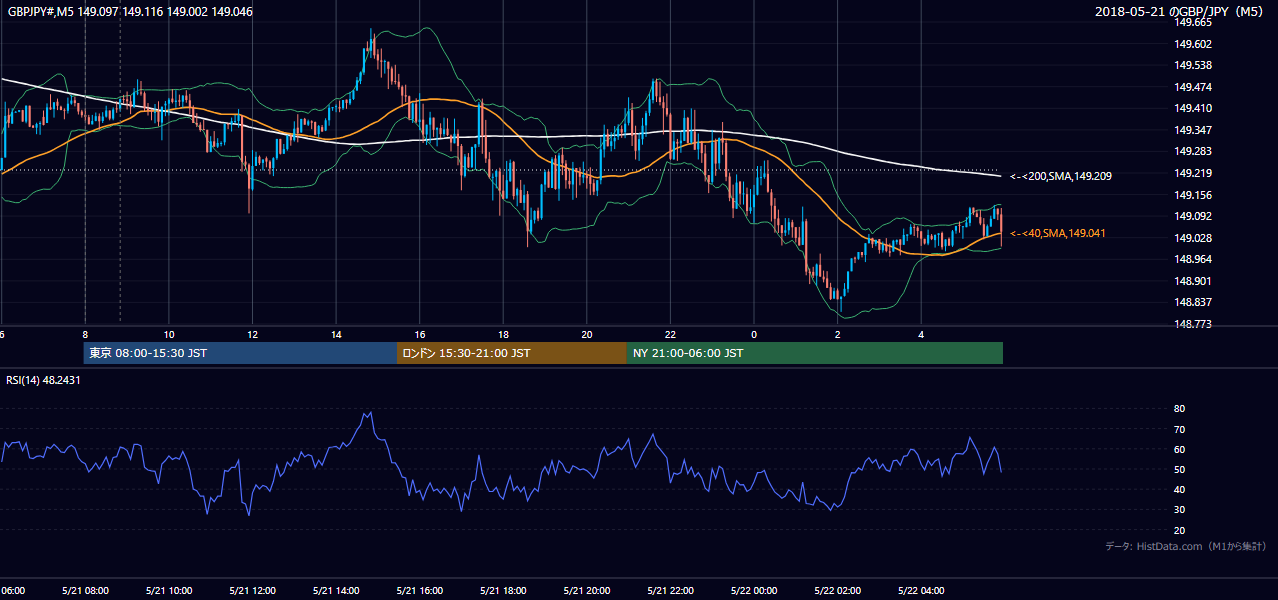1278x600 pixels.
Task: Click the NY 21:00-06:00 JST session bar
Action: 815,353
